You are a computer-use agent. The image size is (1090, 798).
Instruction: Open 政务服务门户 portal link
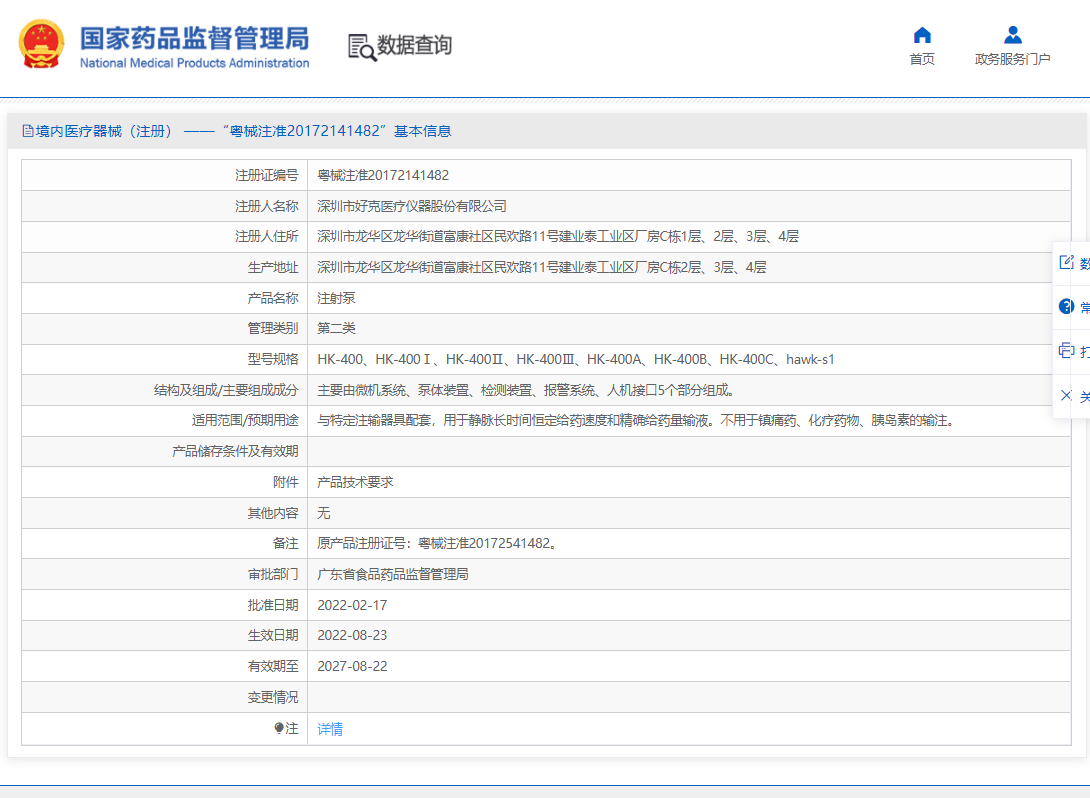click(1013, 59)
